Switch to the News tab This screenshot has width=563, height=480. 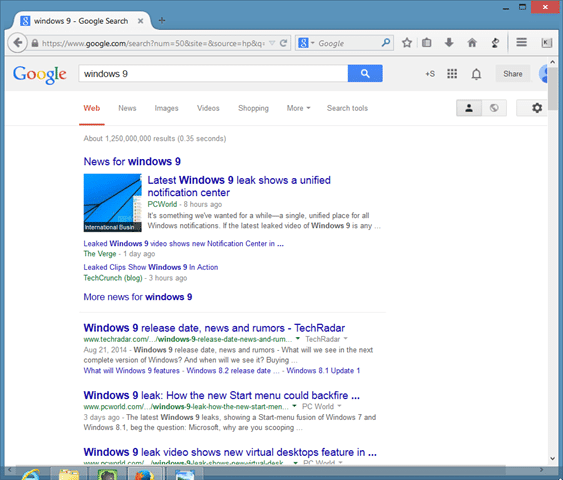click(127, 108)
